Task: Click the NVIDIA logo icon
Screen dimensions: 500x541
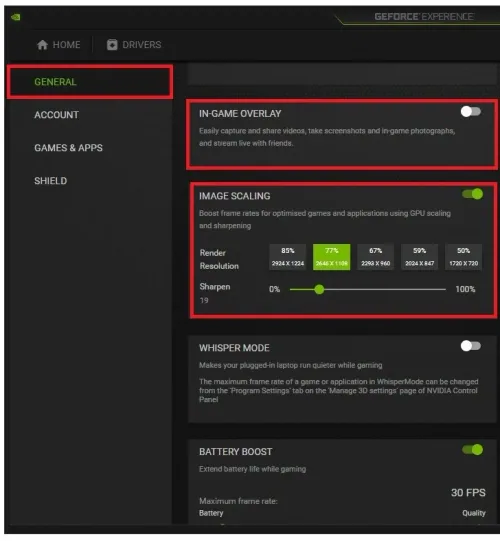Action: point(16,17)
